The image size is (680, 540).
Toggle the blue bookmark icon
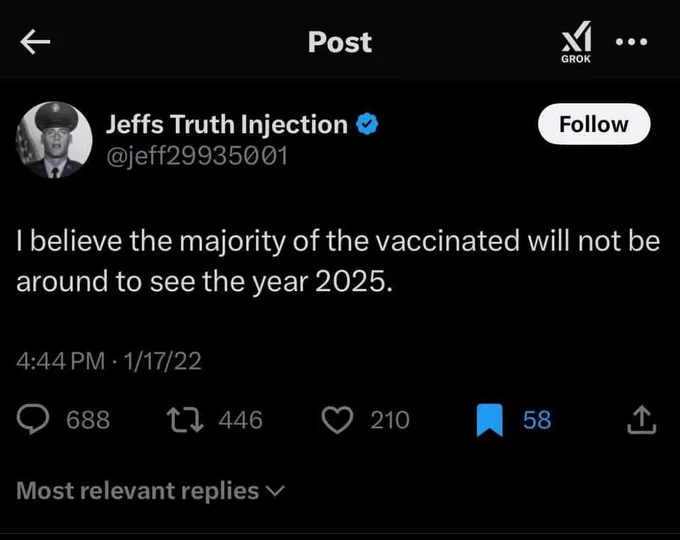tap(490, 420)
